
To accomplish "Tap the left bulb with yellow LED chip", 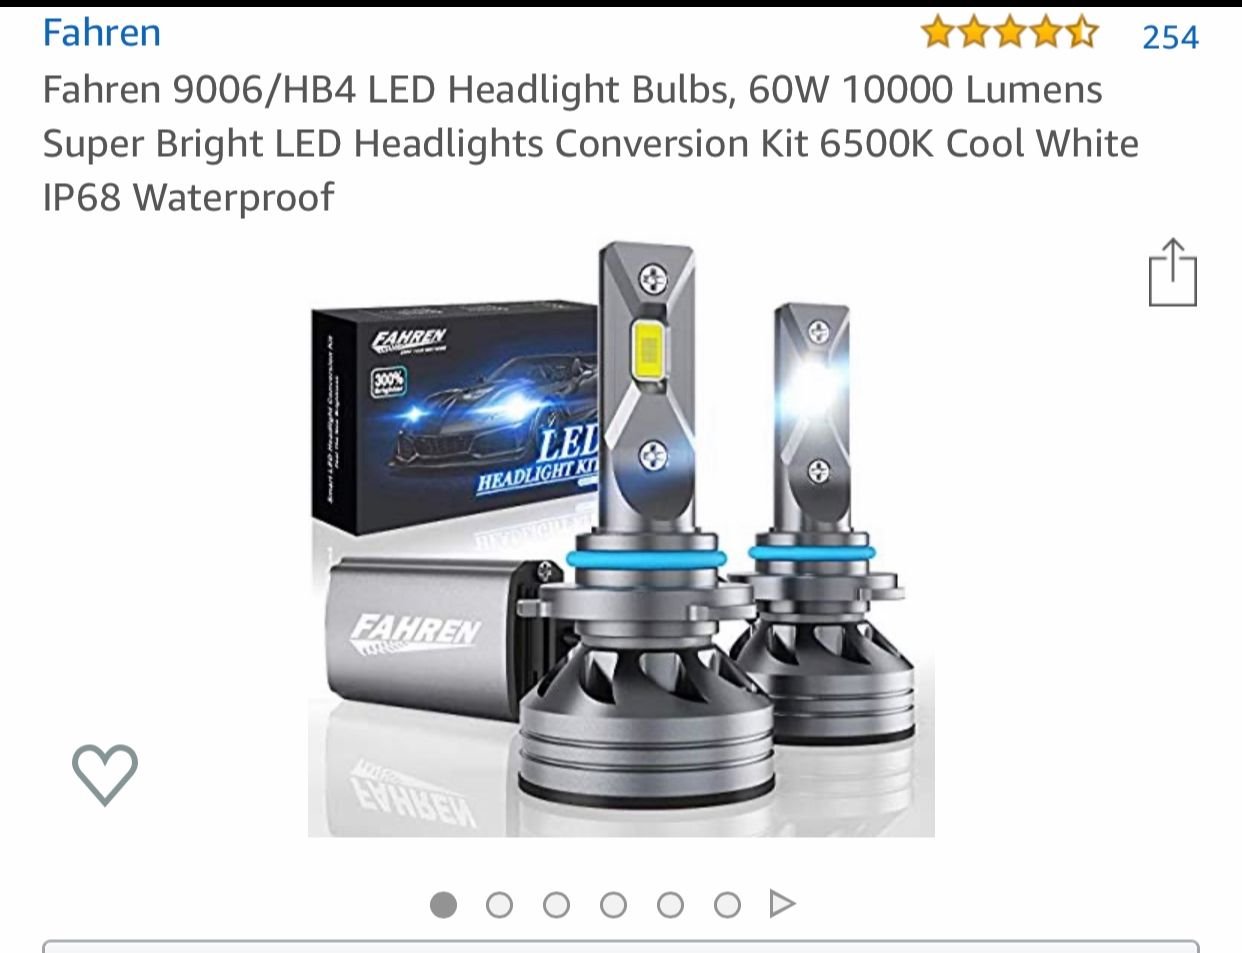I will (647, 520).
